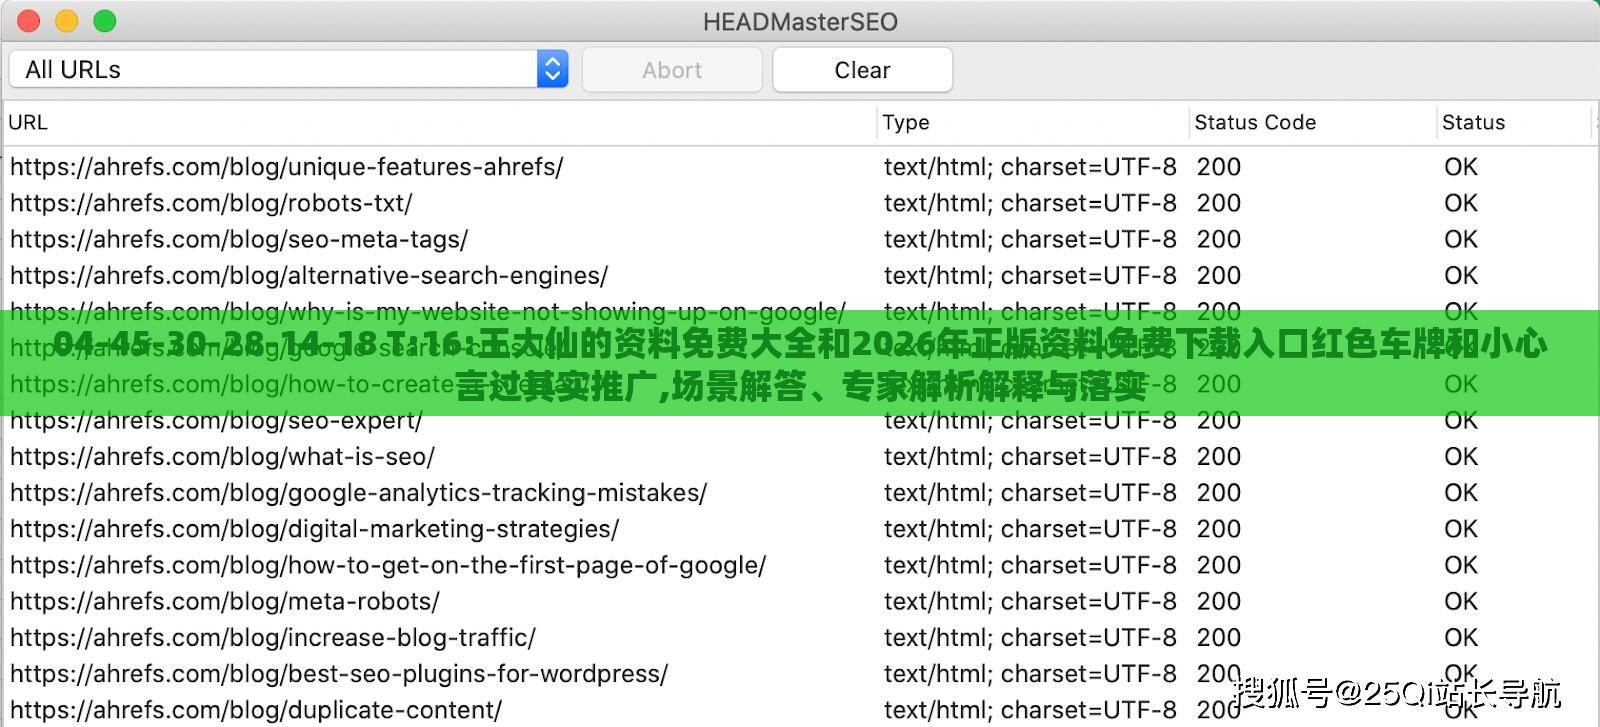1600x727 pixels.
Task: Click the Clear button
Action: (862, 70)
